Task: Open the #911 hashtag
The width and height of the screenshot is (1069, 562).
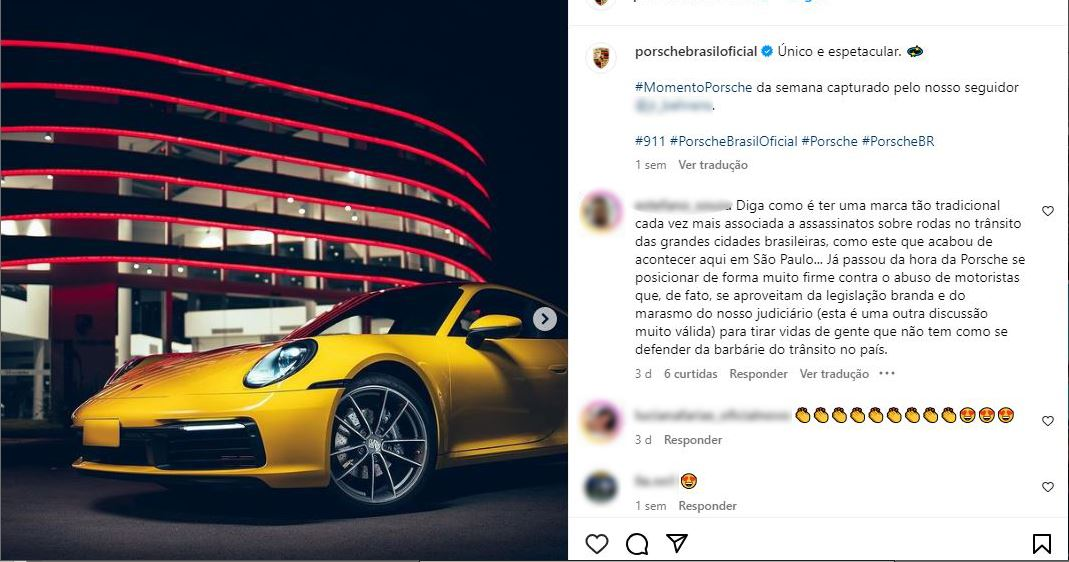Action: point(650,141)
